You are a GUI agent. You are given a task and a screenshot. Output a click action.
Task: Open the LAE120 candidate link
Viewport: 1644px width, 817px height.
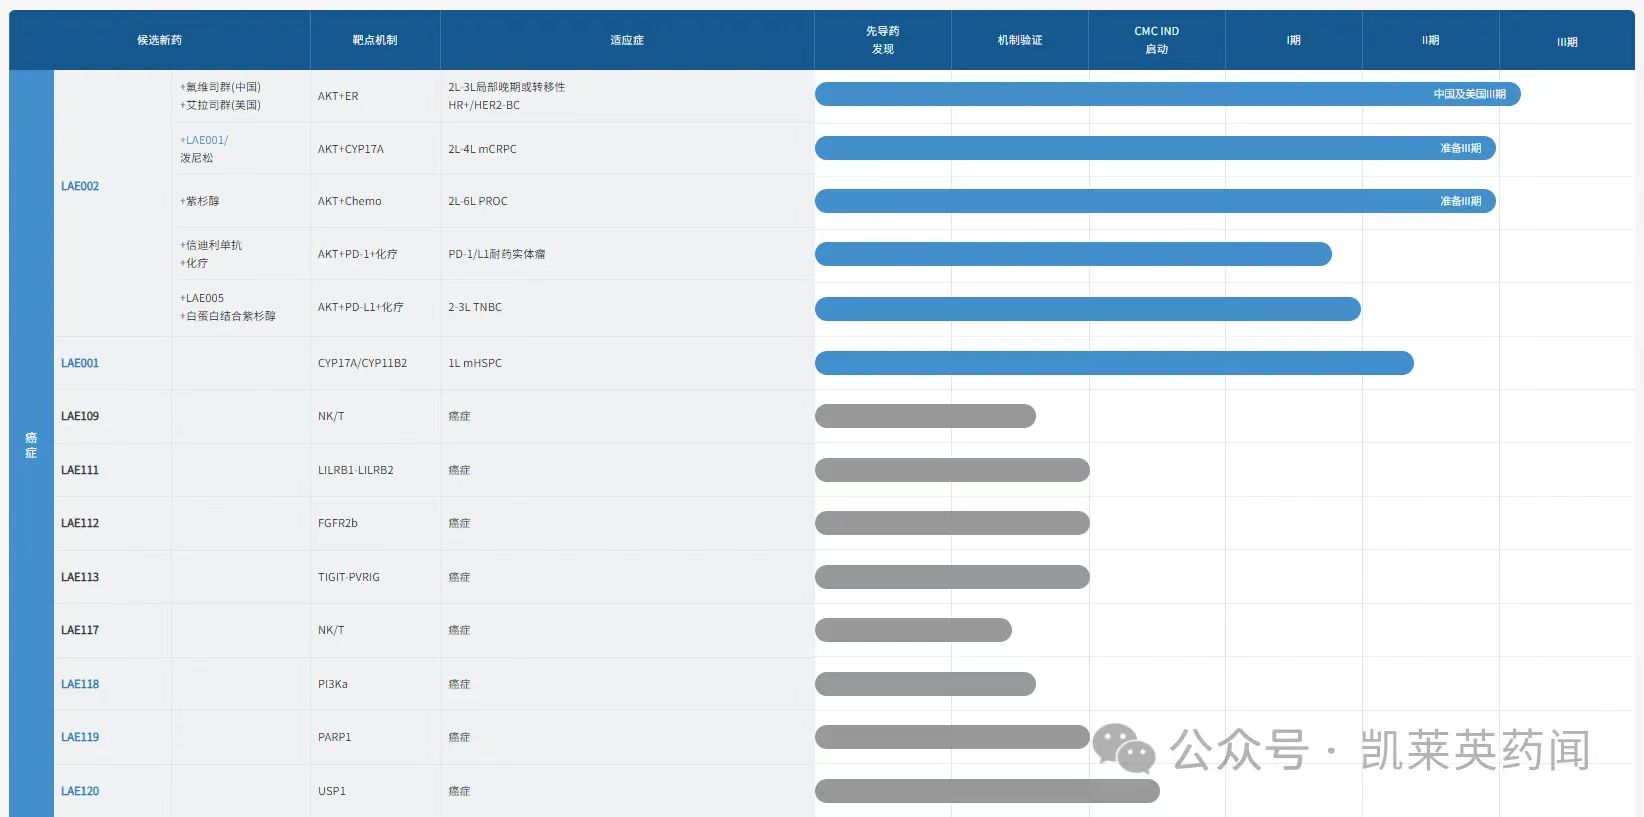(80, 791)
